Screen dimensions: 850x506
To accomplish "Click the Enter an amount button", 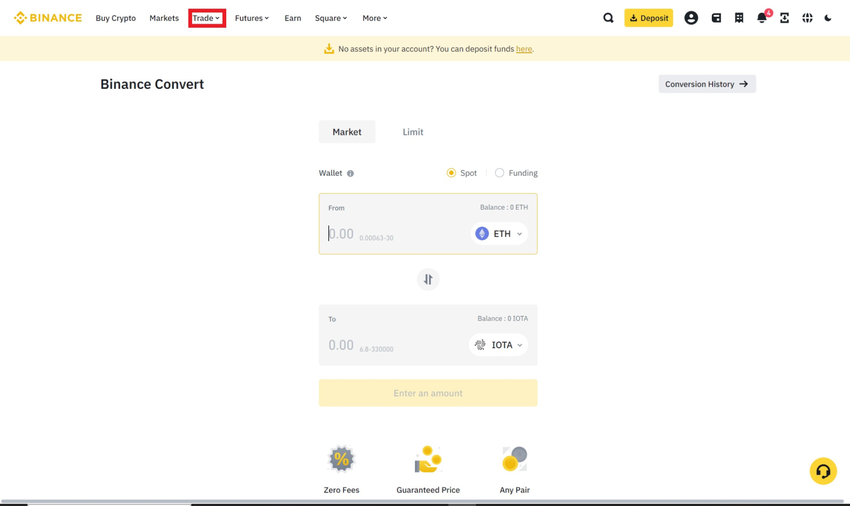I will 428,393.
